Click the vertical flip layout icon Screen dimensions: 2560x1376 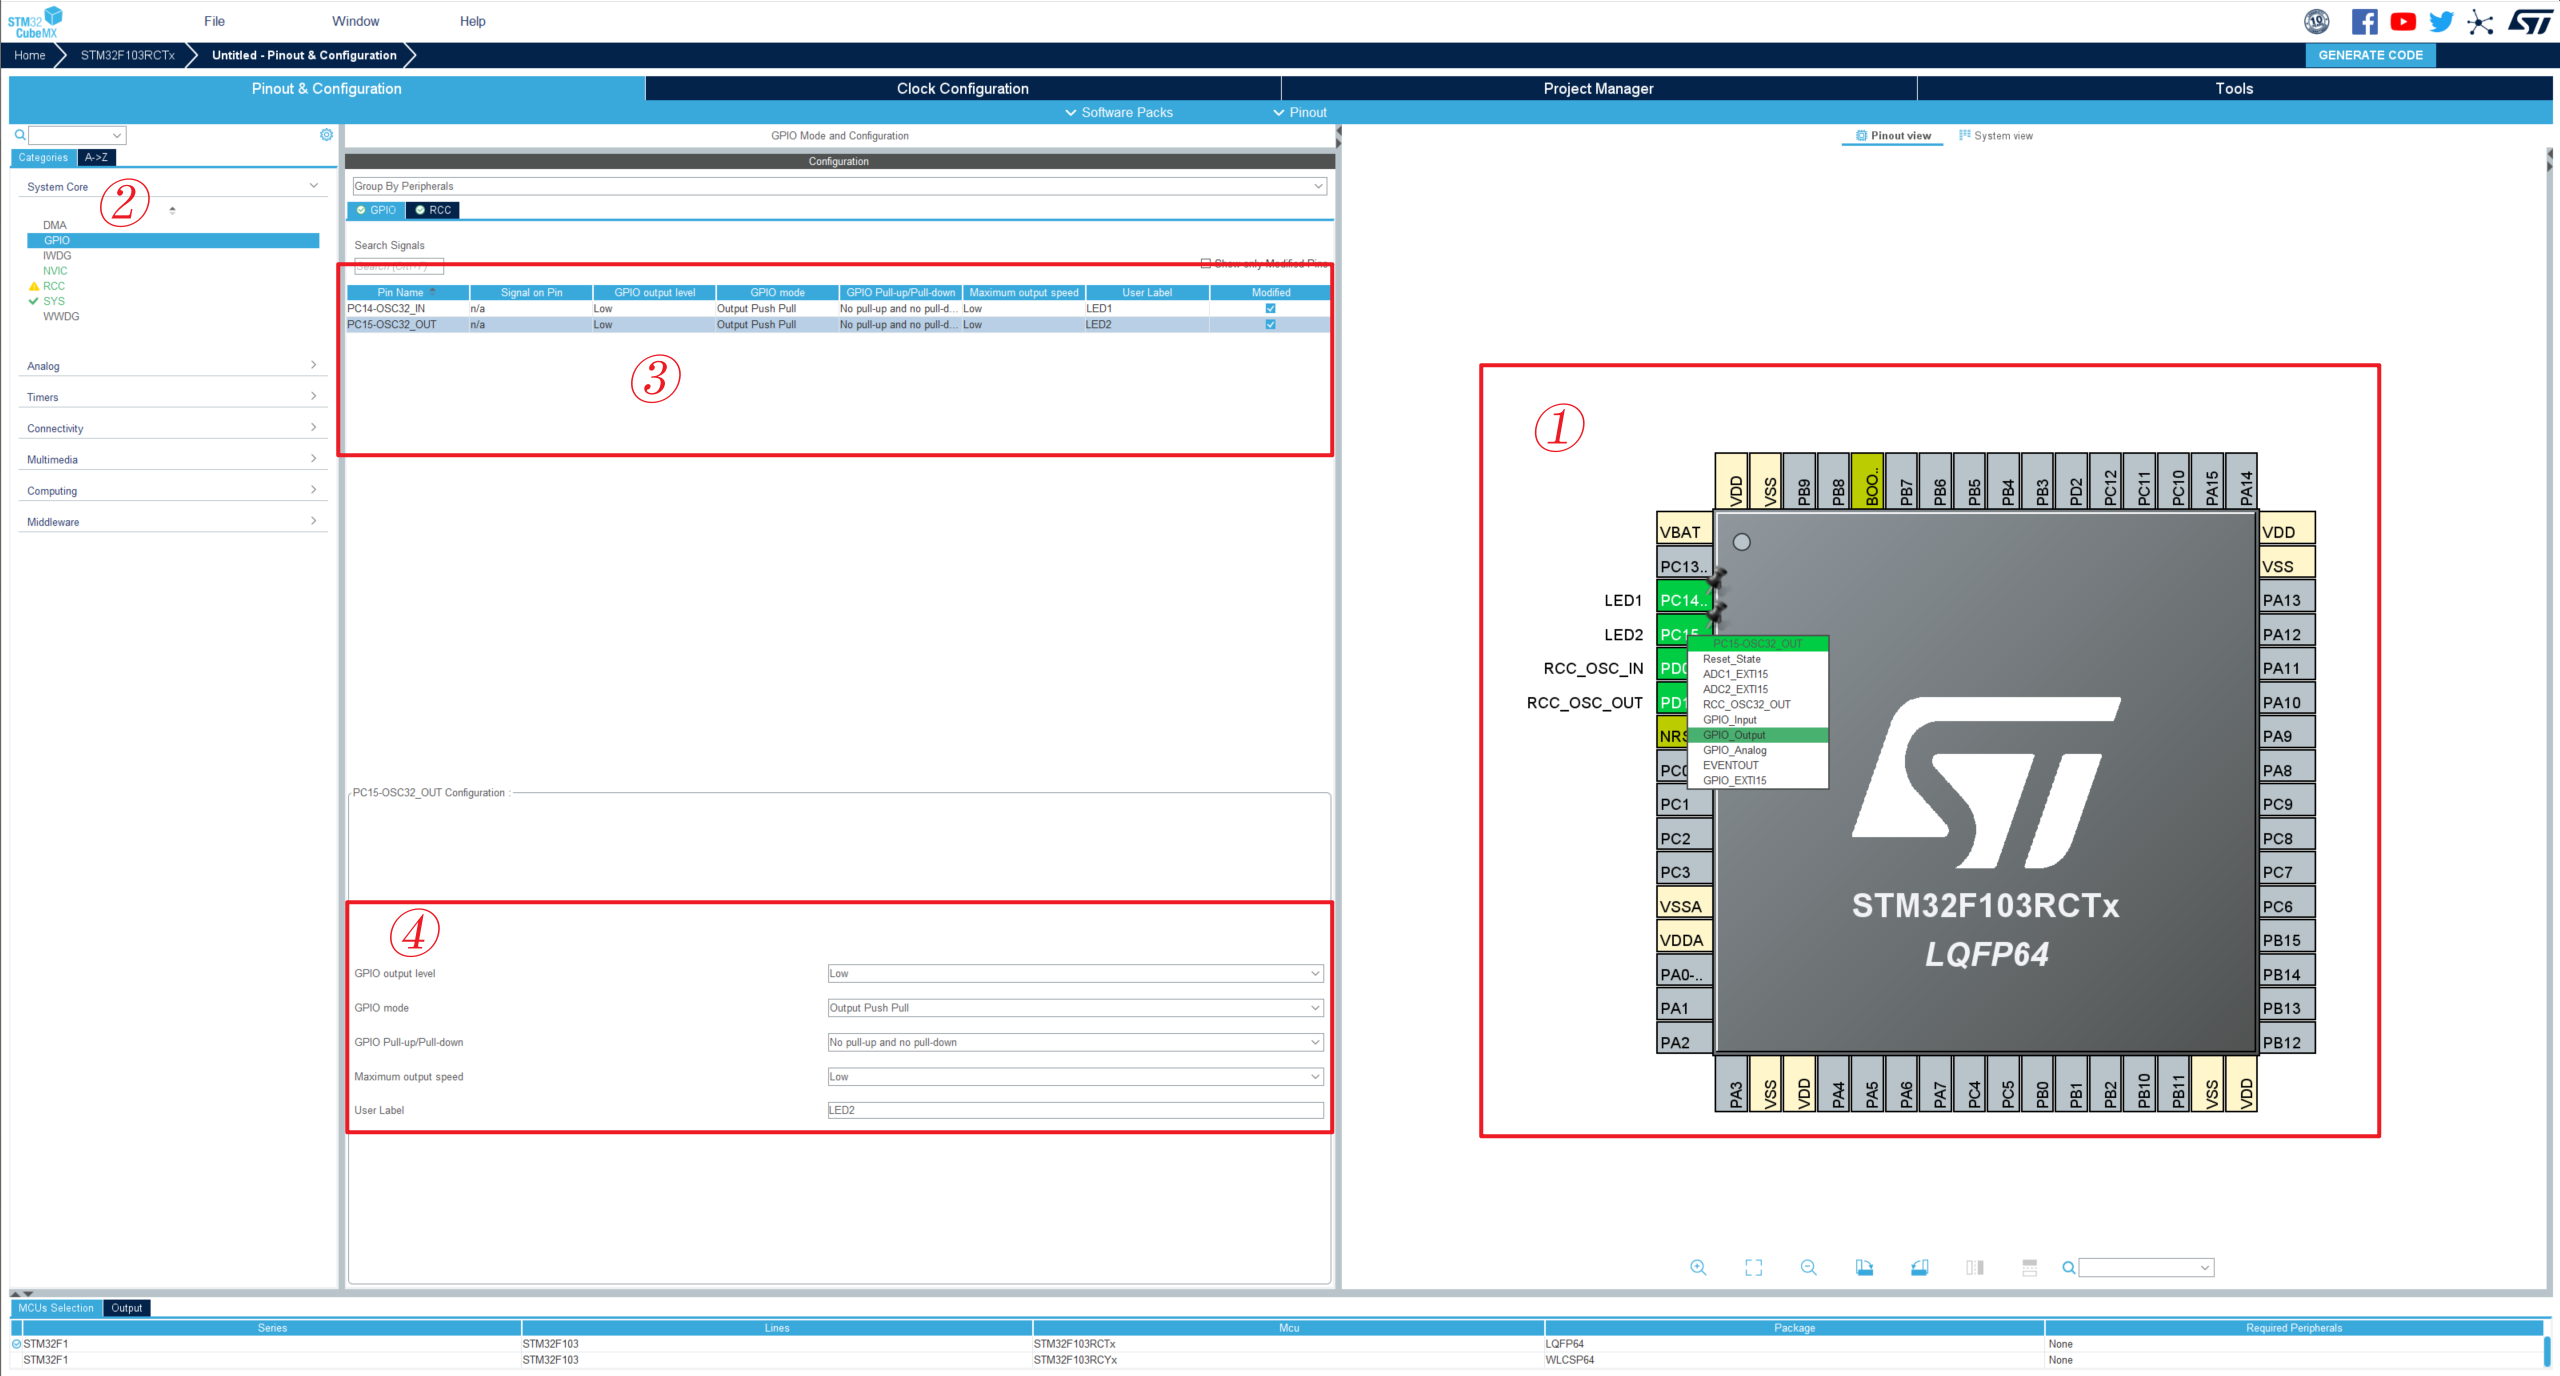[1974, 1267]
